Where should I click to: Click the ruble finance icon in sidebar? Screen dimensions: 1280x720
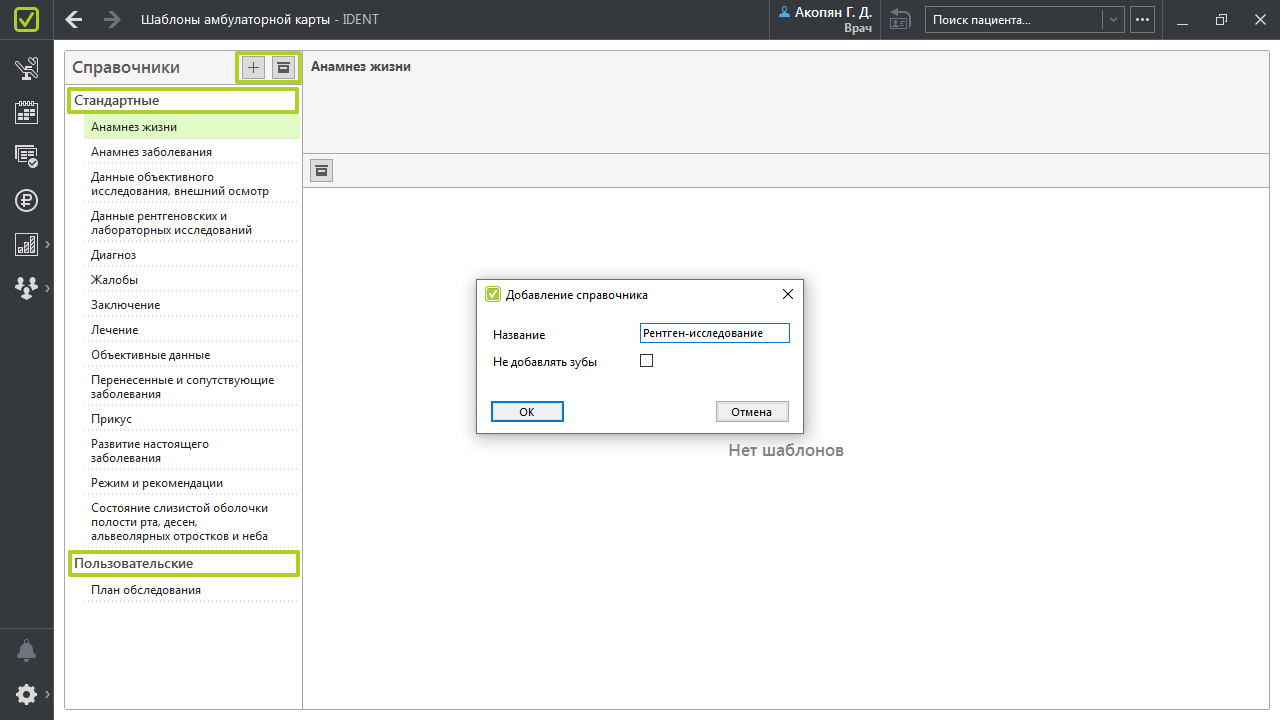[x=26, y=200]
